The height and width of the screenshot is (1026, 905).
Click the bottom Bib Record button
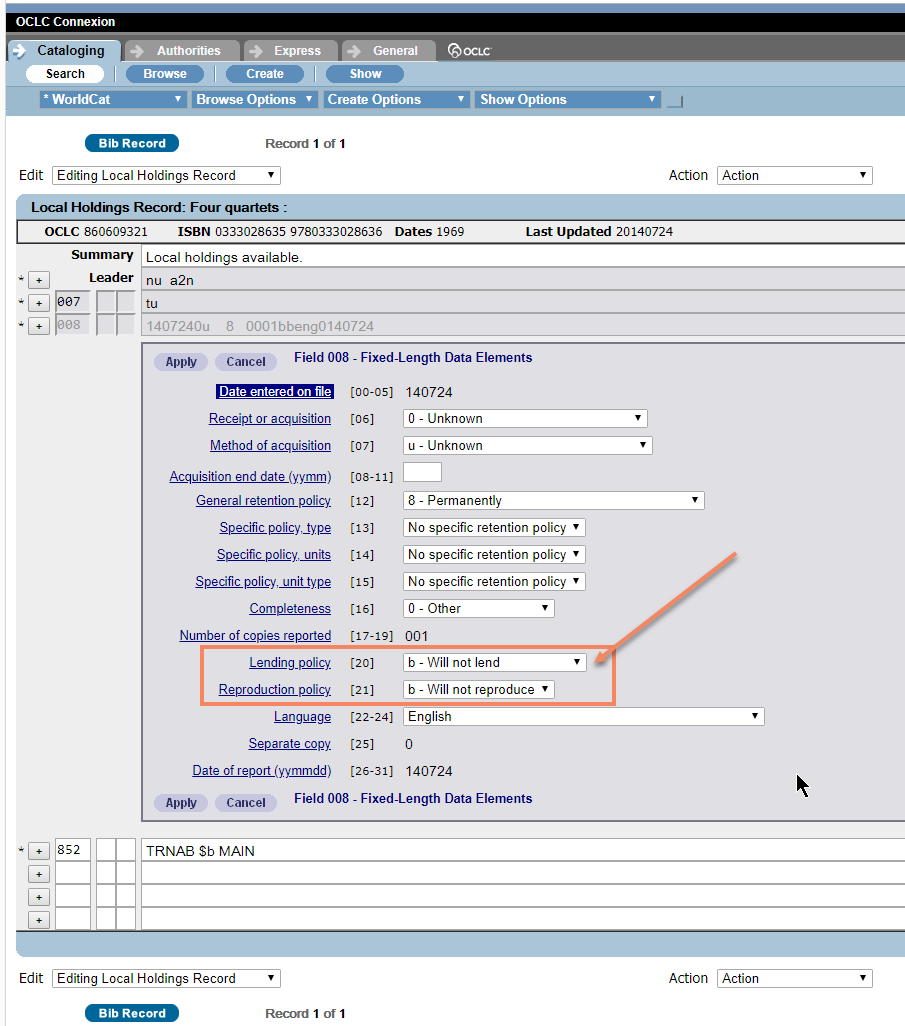[132, 1013]
